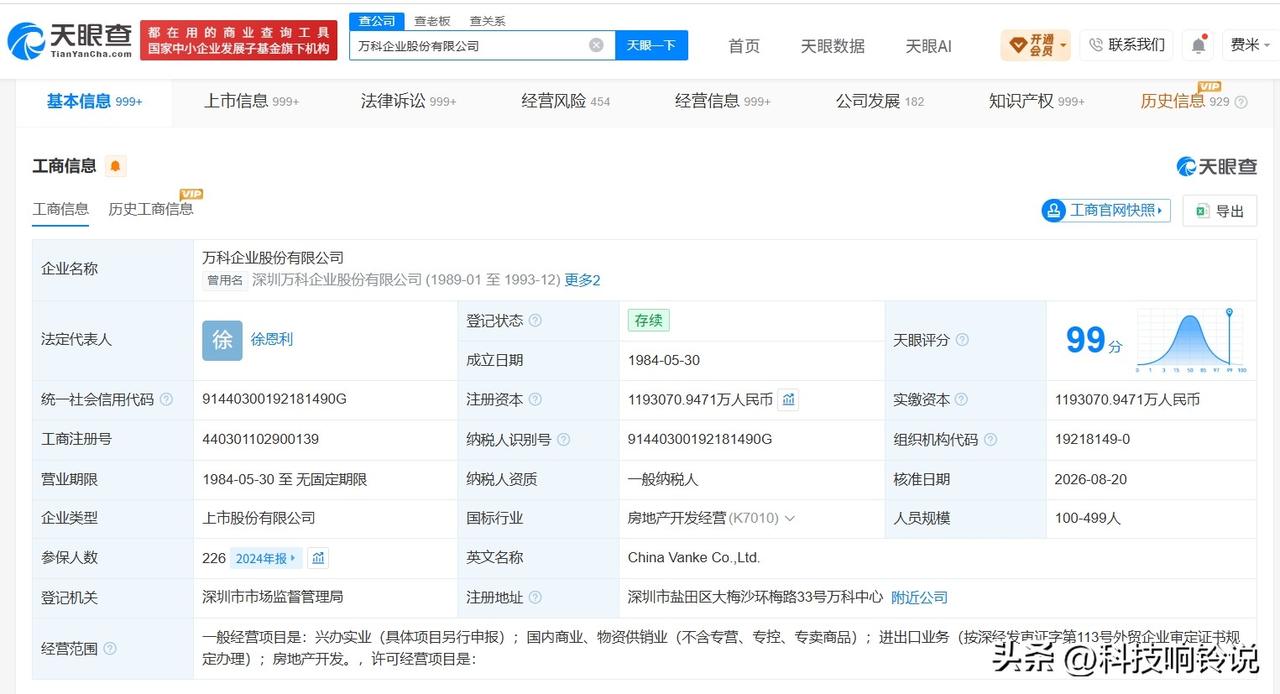Click the help icon next to 经营范围

[x=110, y=648]
